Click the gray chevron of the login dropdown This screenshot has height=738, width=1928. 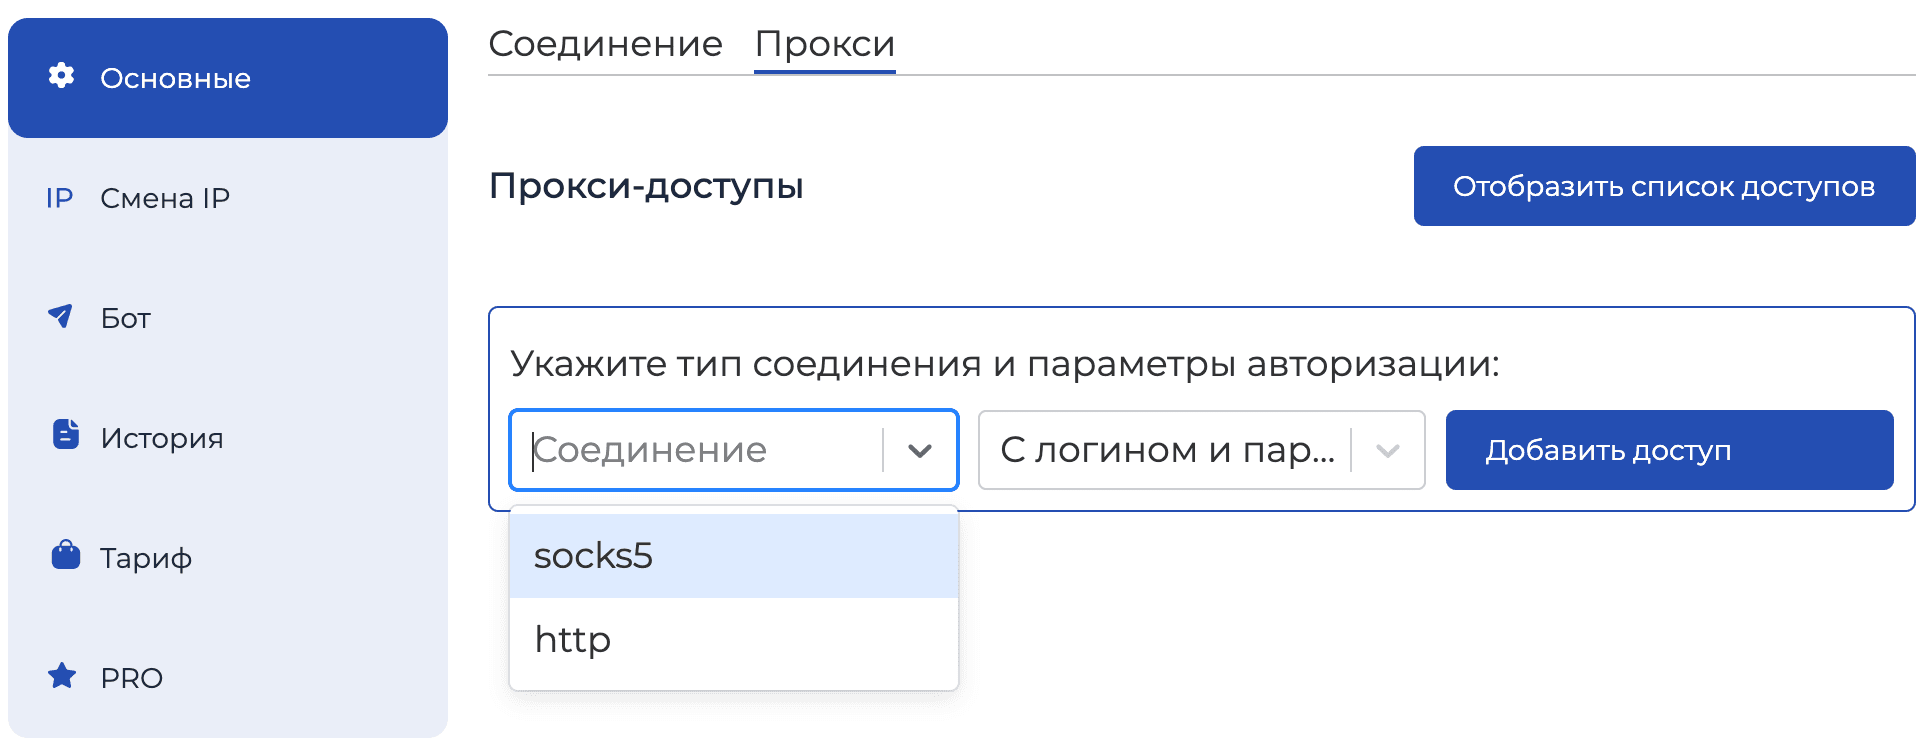click(x=1386, y=450)
